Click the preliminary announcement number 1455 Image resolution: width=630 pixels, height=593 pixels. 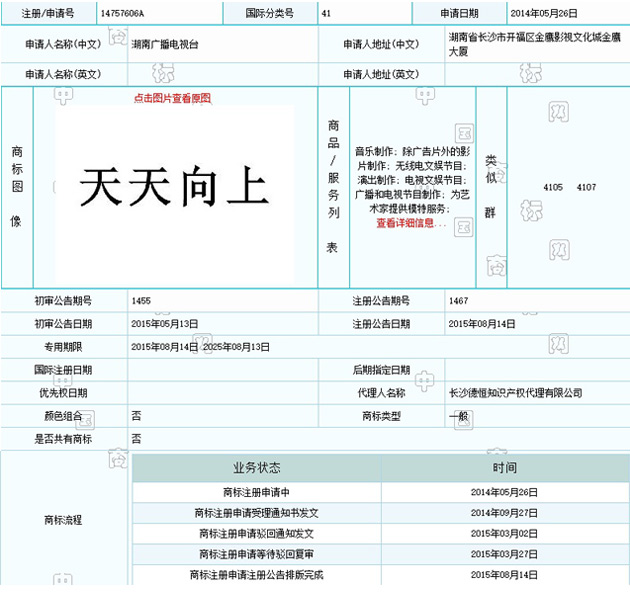(141, 300)
